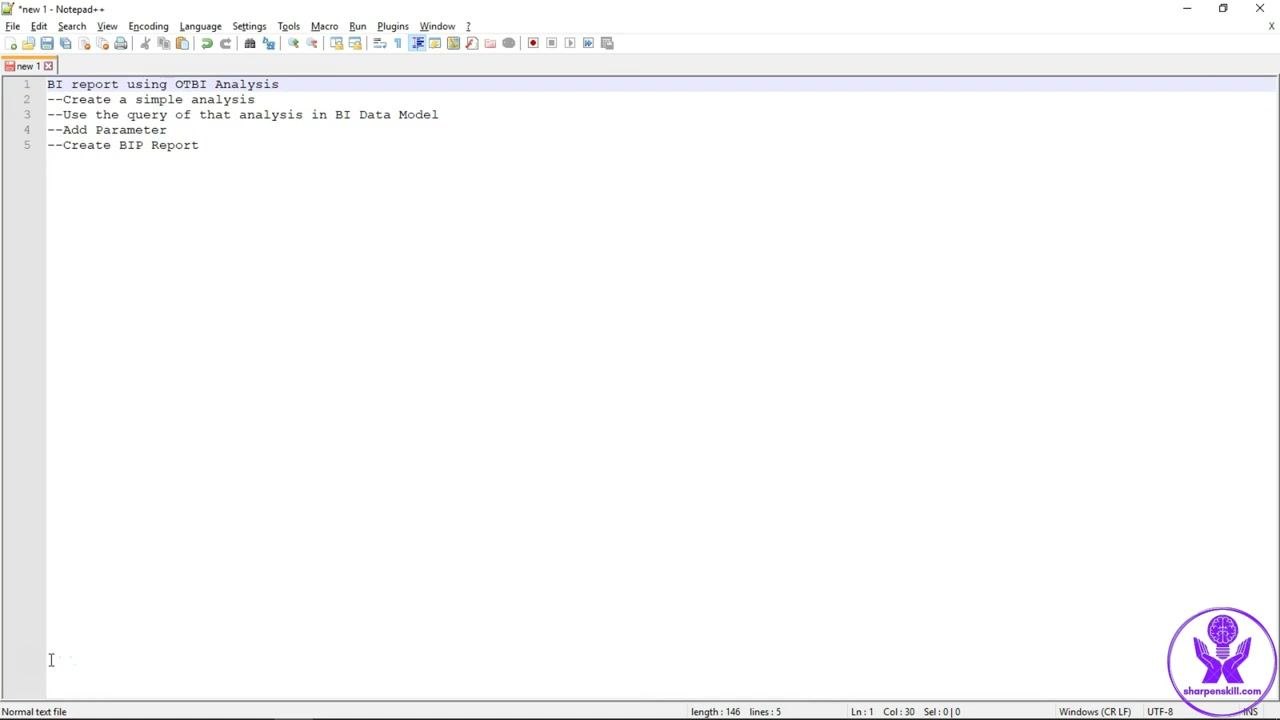Cut the selection using the scissors icon
1280x720 pixels.
(145, 43)
